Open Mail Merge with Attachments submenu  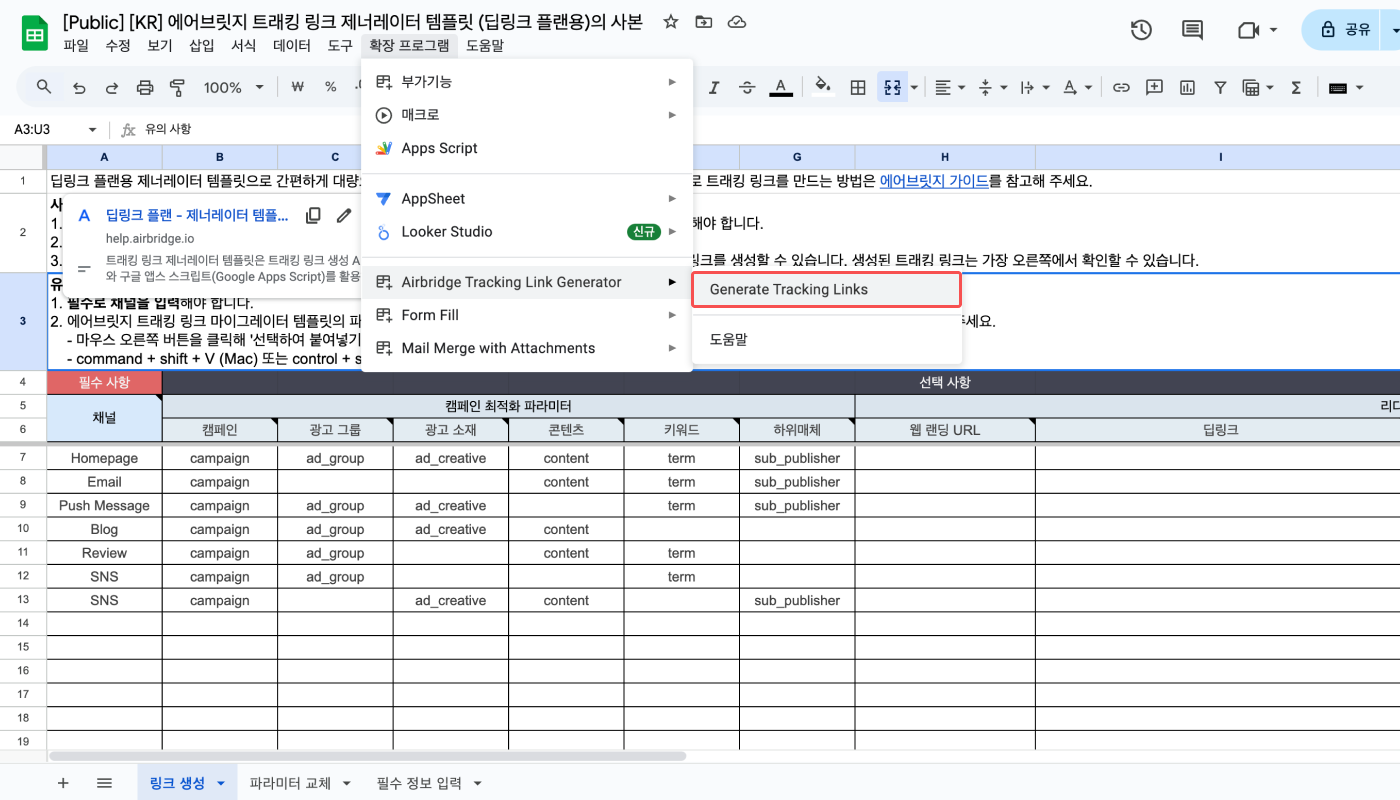(527, 348)
